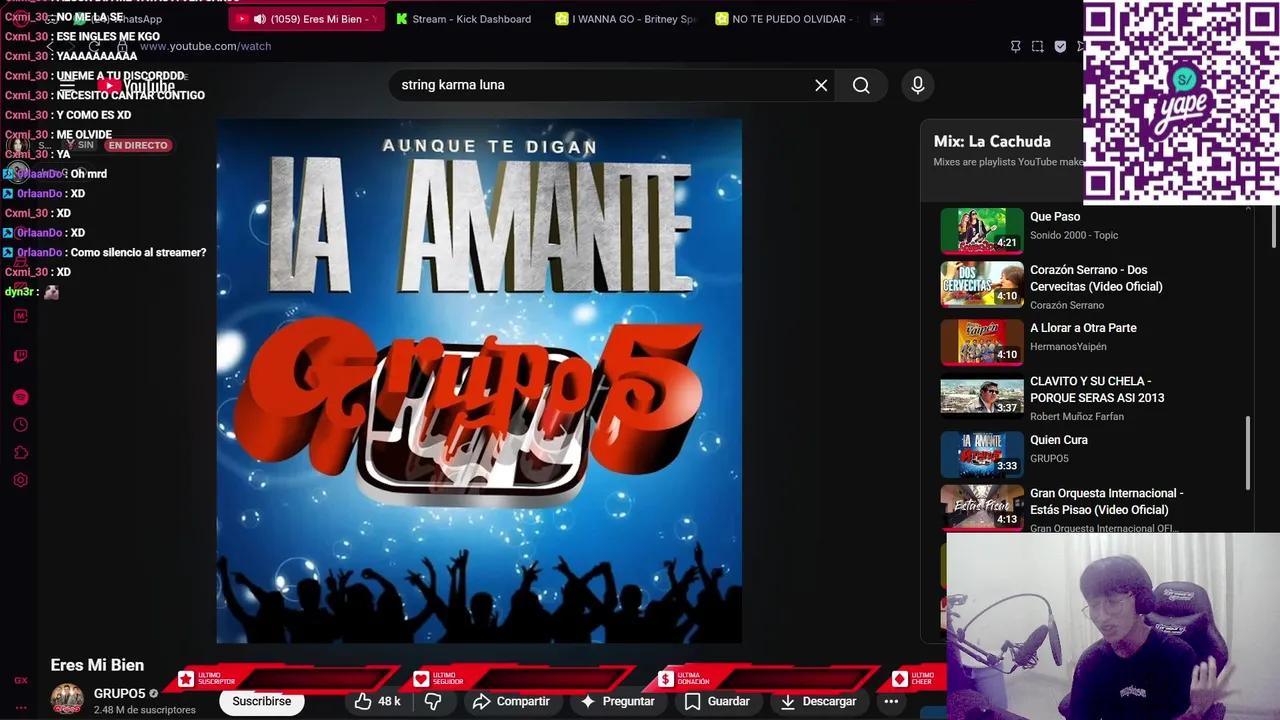This screenshot has height=720, width=1280.
Task: Like the video with thumbs-up 48 k
Action: [x=377, y=702]
